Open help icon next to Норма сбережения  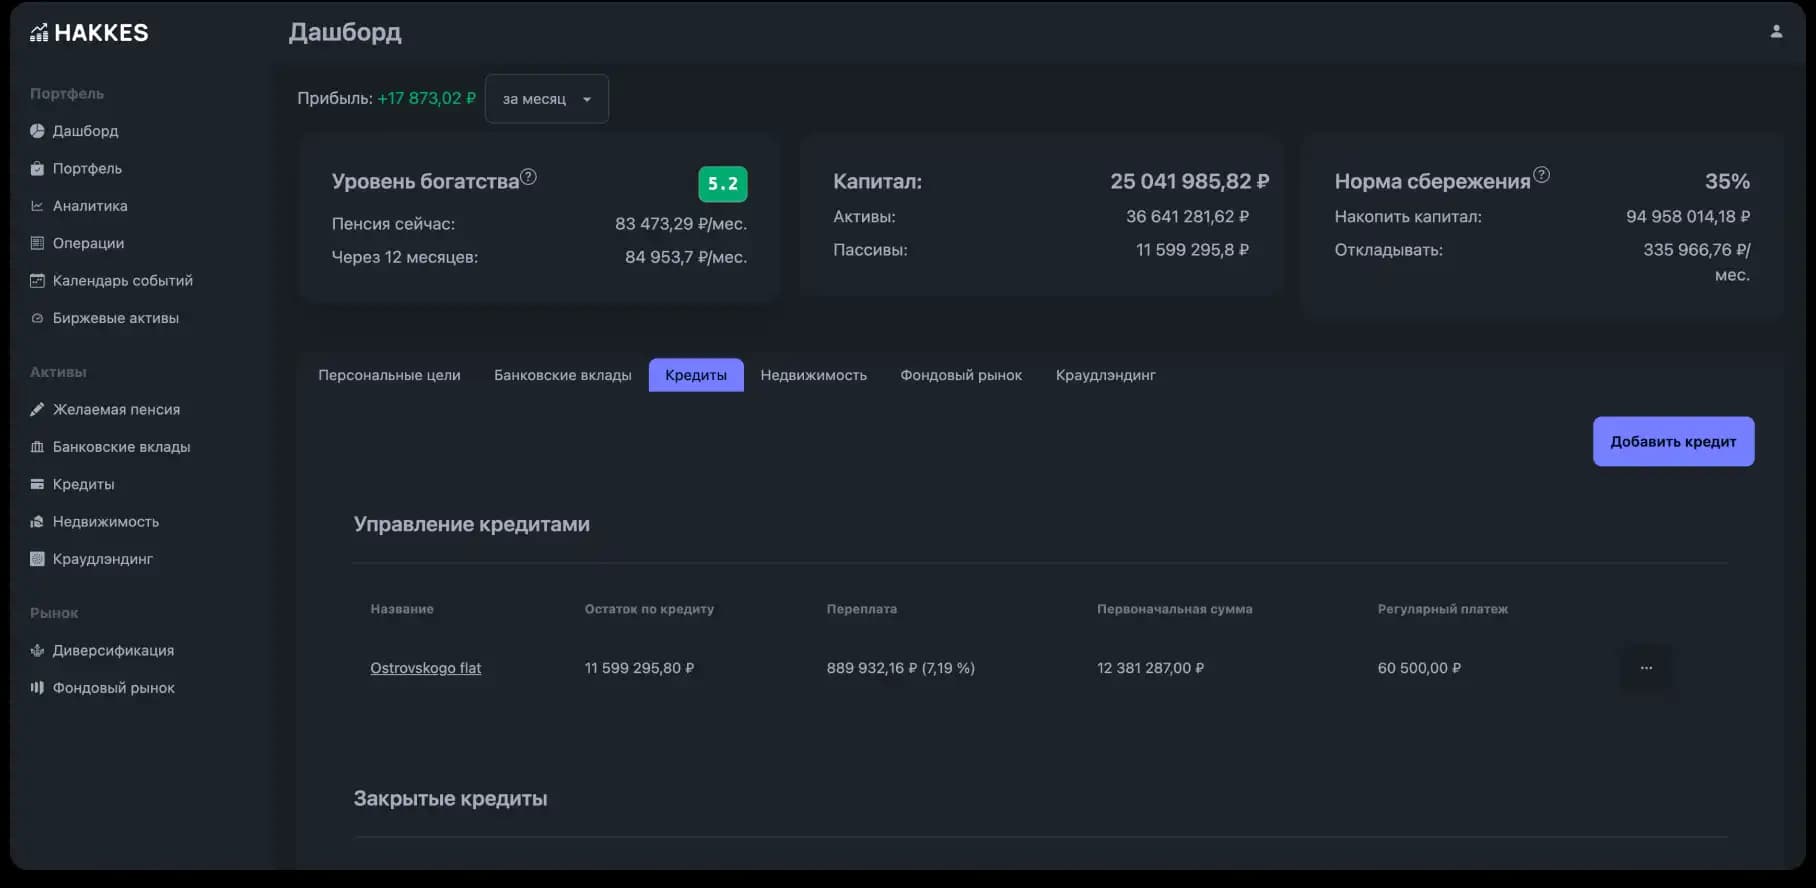[x=1541, y=175]
